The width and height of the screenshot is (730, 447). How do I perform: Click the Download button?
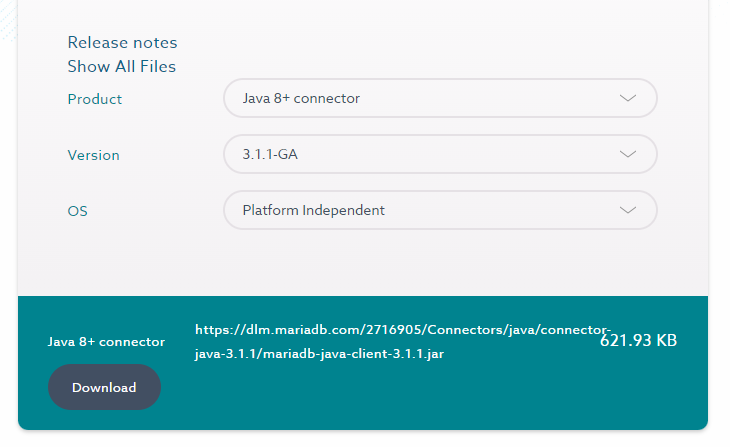(104, 387)
